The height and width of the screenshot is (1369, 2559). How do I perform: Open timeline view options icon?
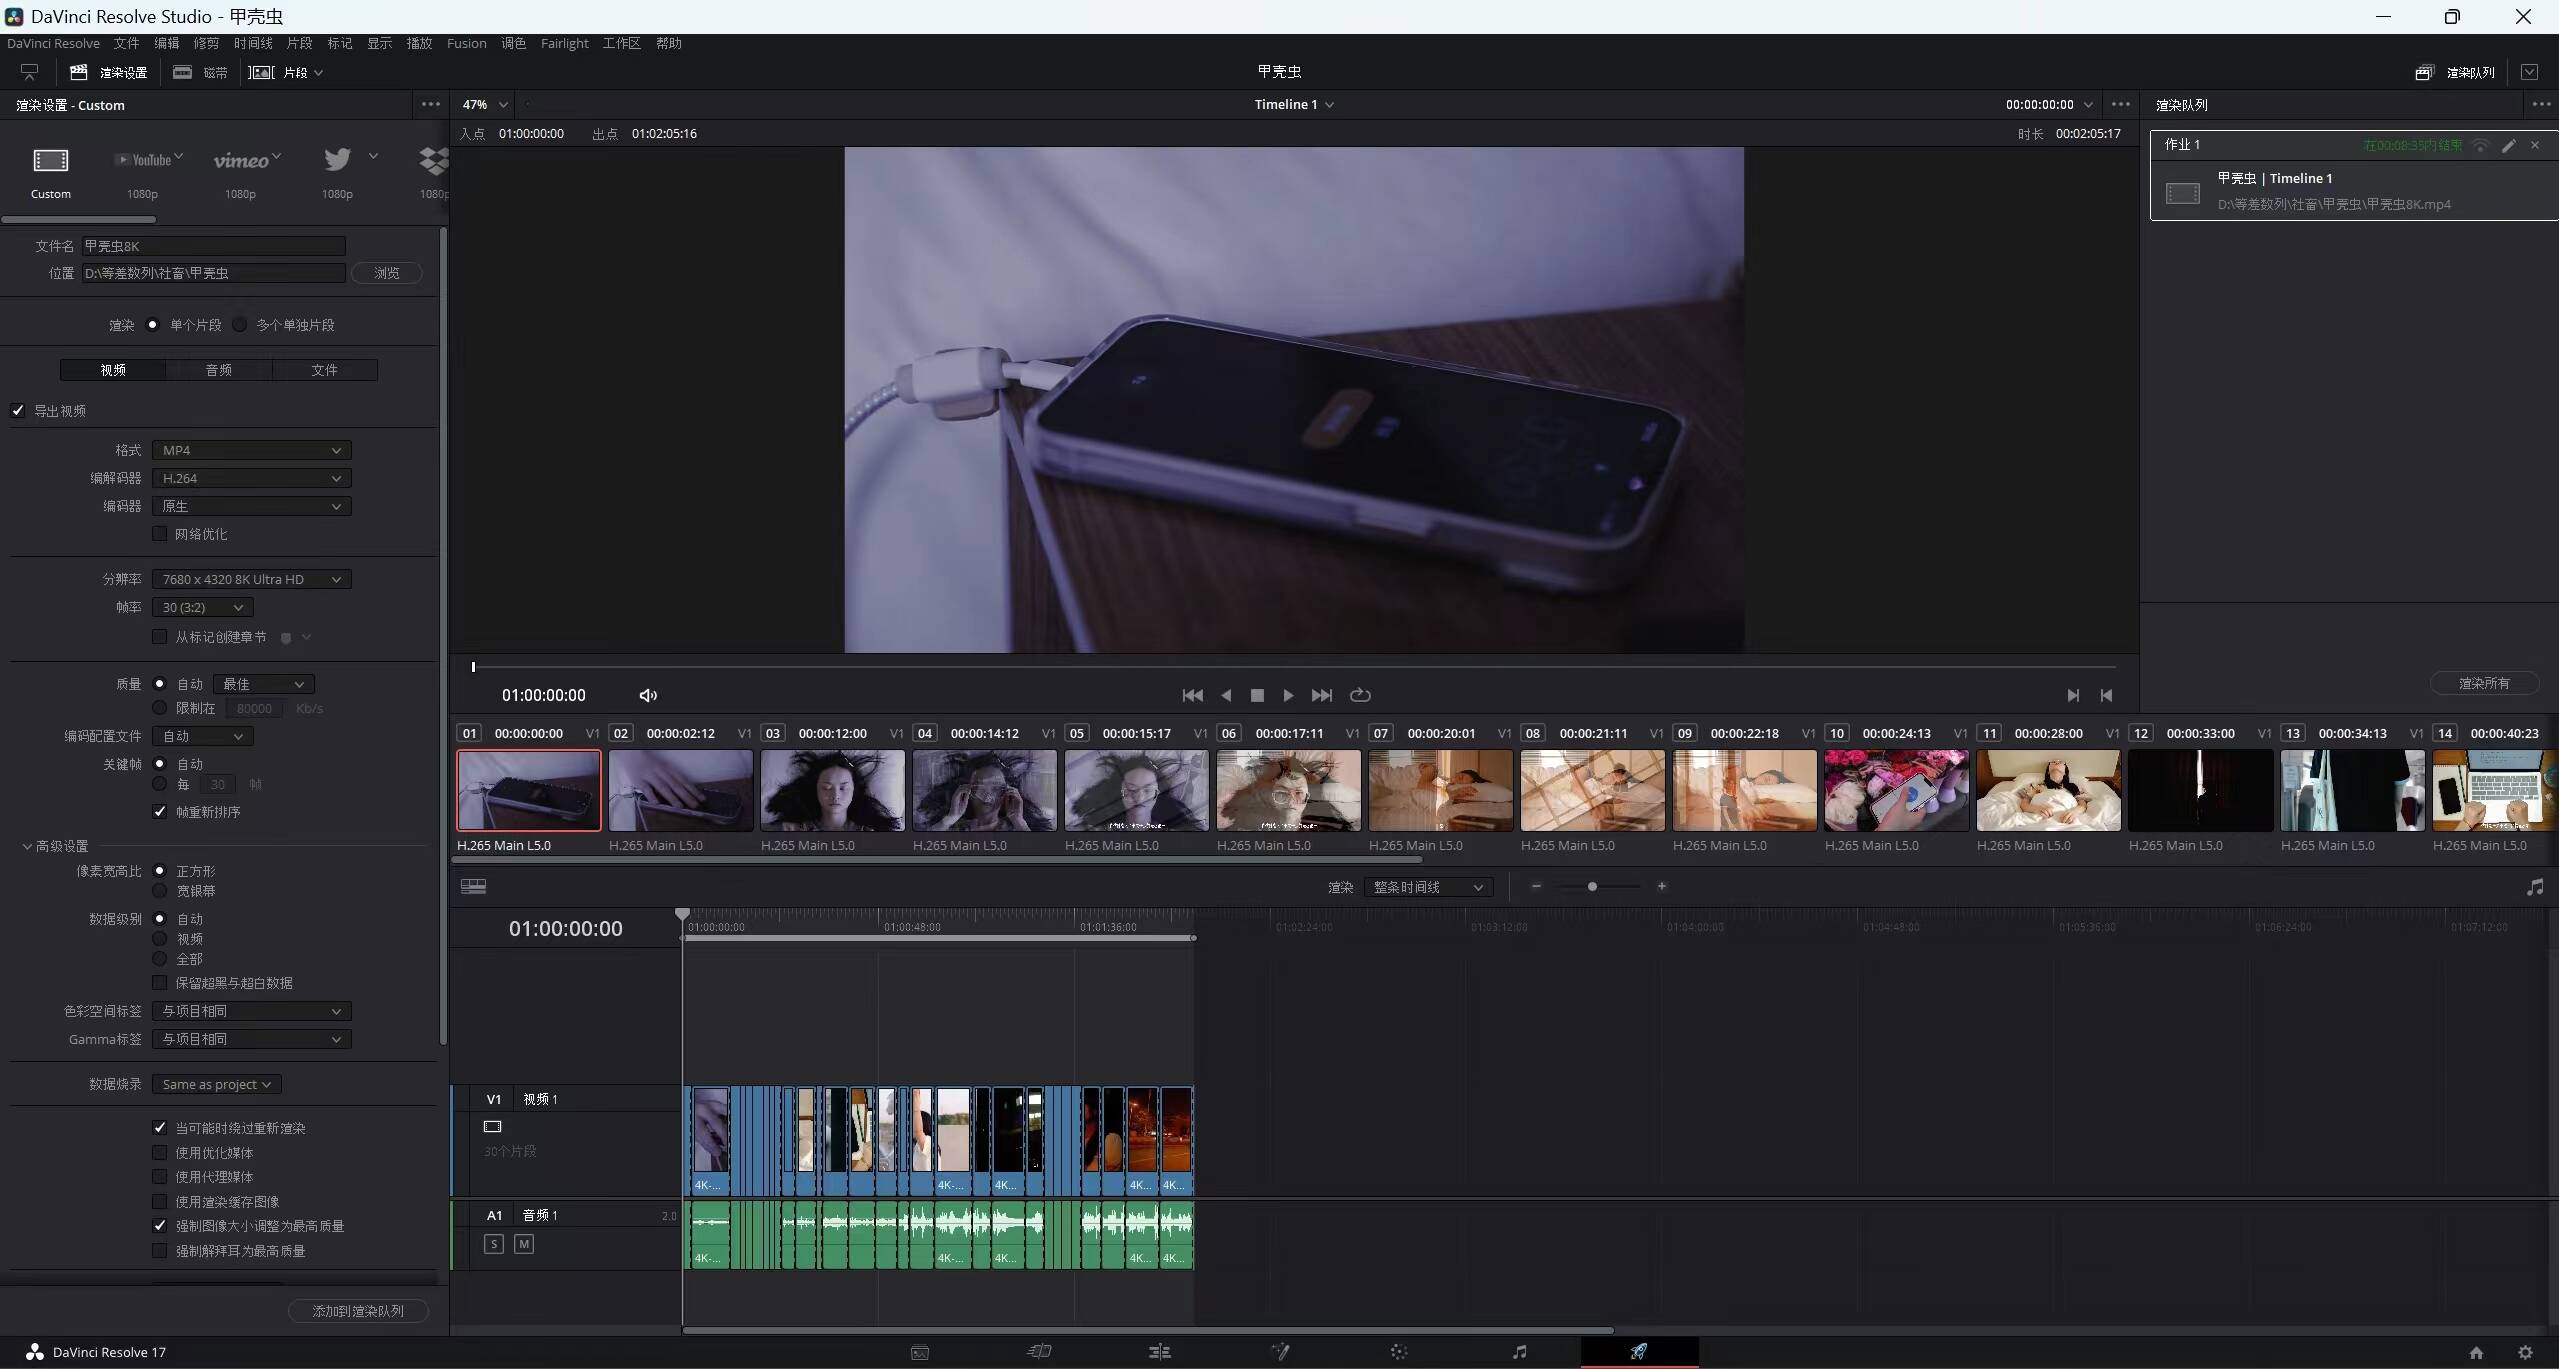point(473,886)
